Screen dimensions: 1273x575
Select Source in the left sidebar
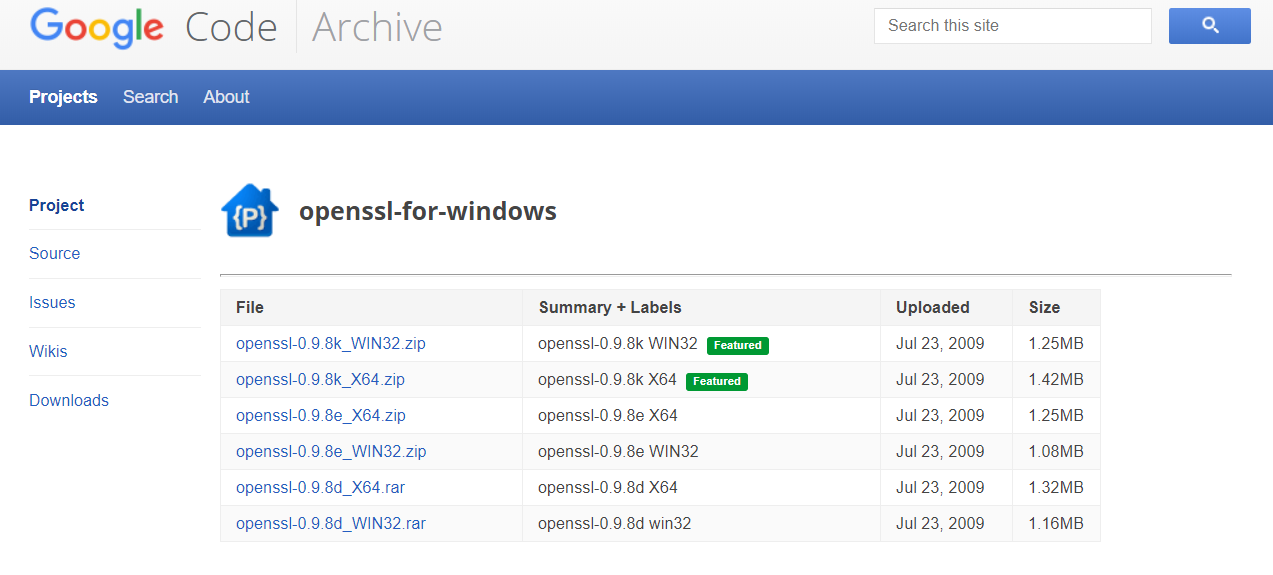pyautogui.click(x=54, y=253)
